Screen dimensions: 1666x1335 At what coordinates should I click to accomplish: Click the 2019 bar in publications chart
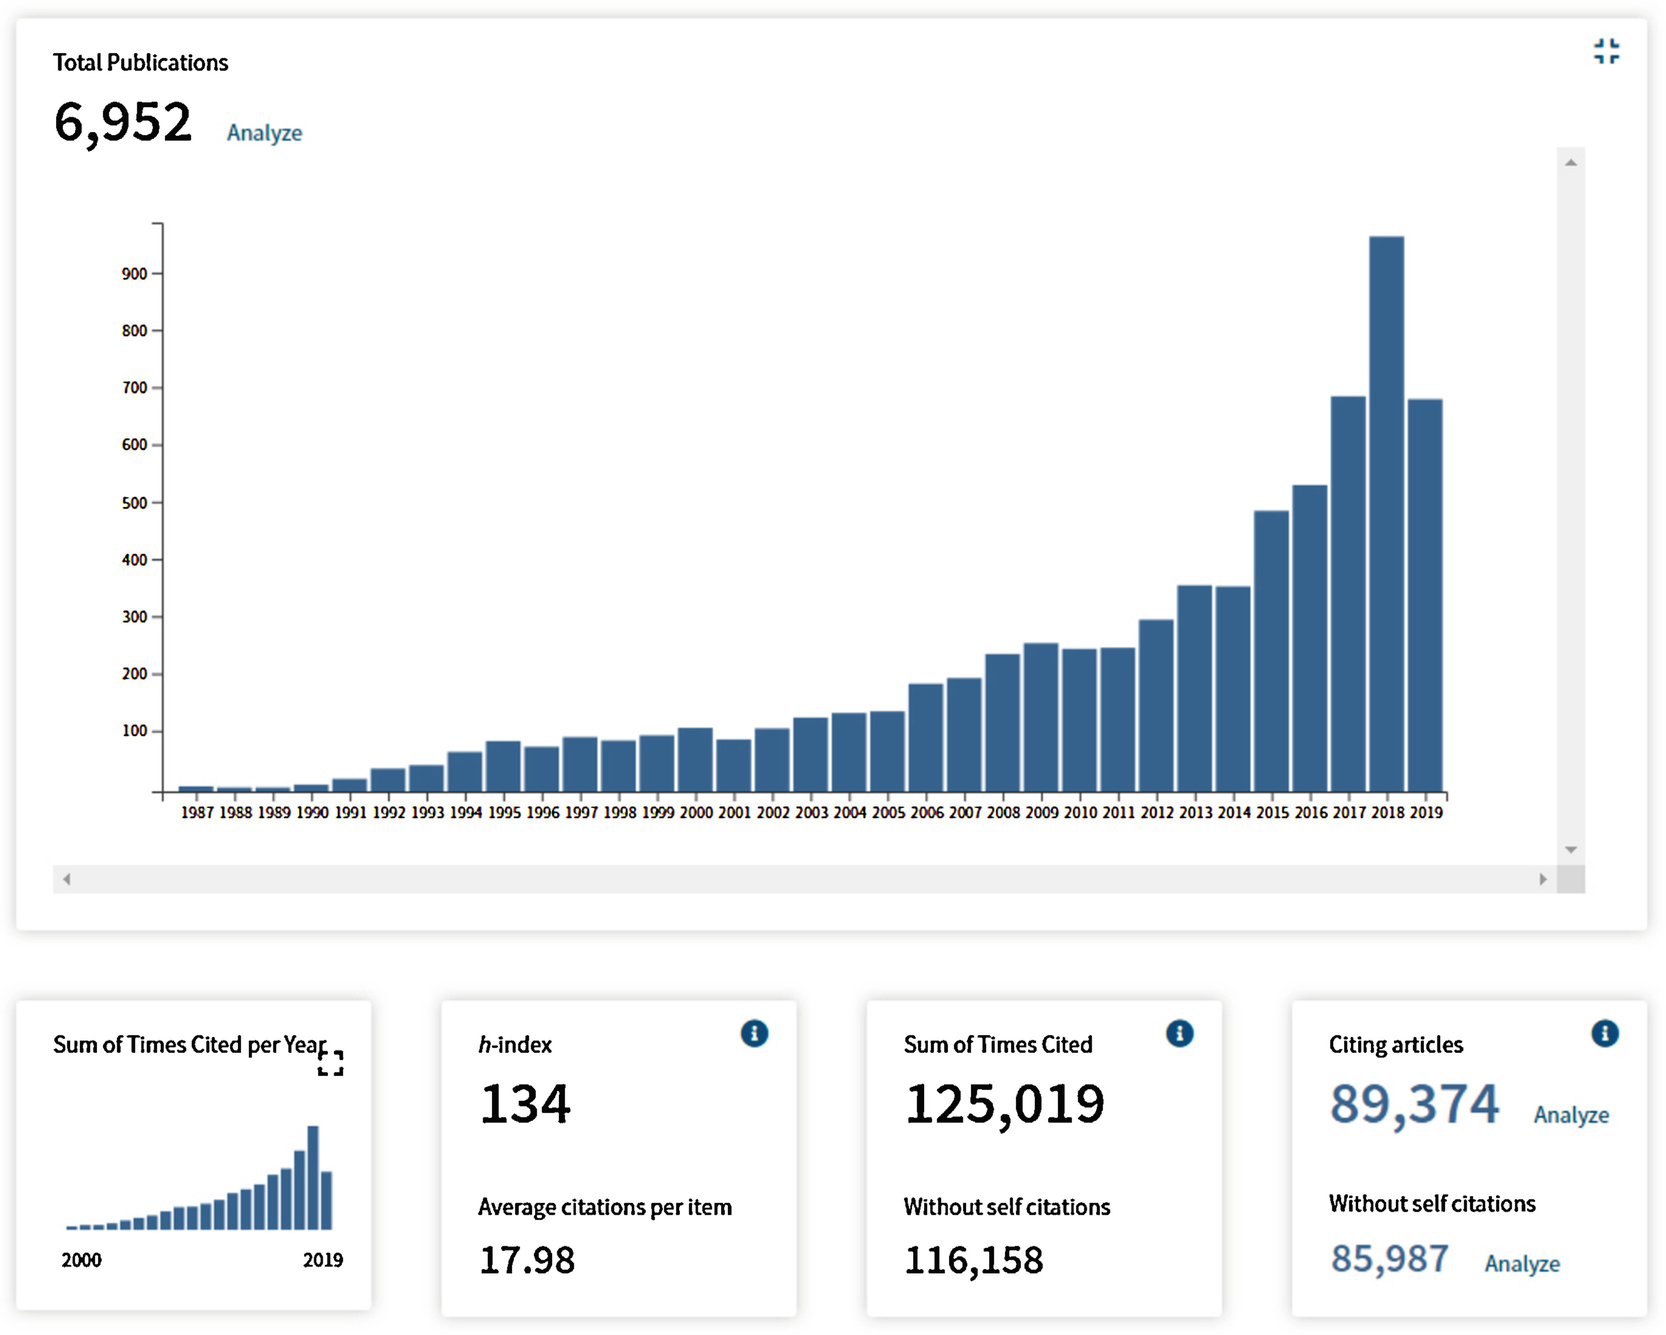[x=1425, y=596]
